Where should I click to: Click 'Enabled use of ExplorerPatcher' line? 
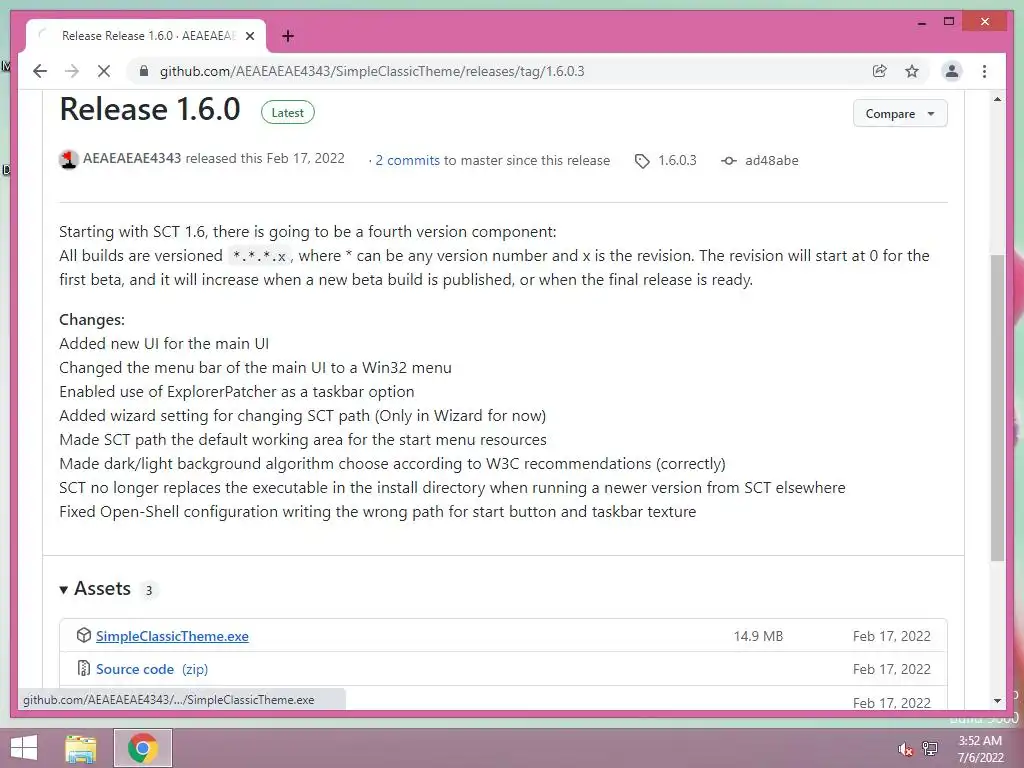tap(237, 392)
